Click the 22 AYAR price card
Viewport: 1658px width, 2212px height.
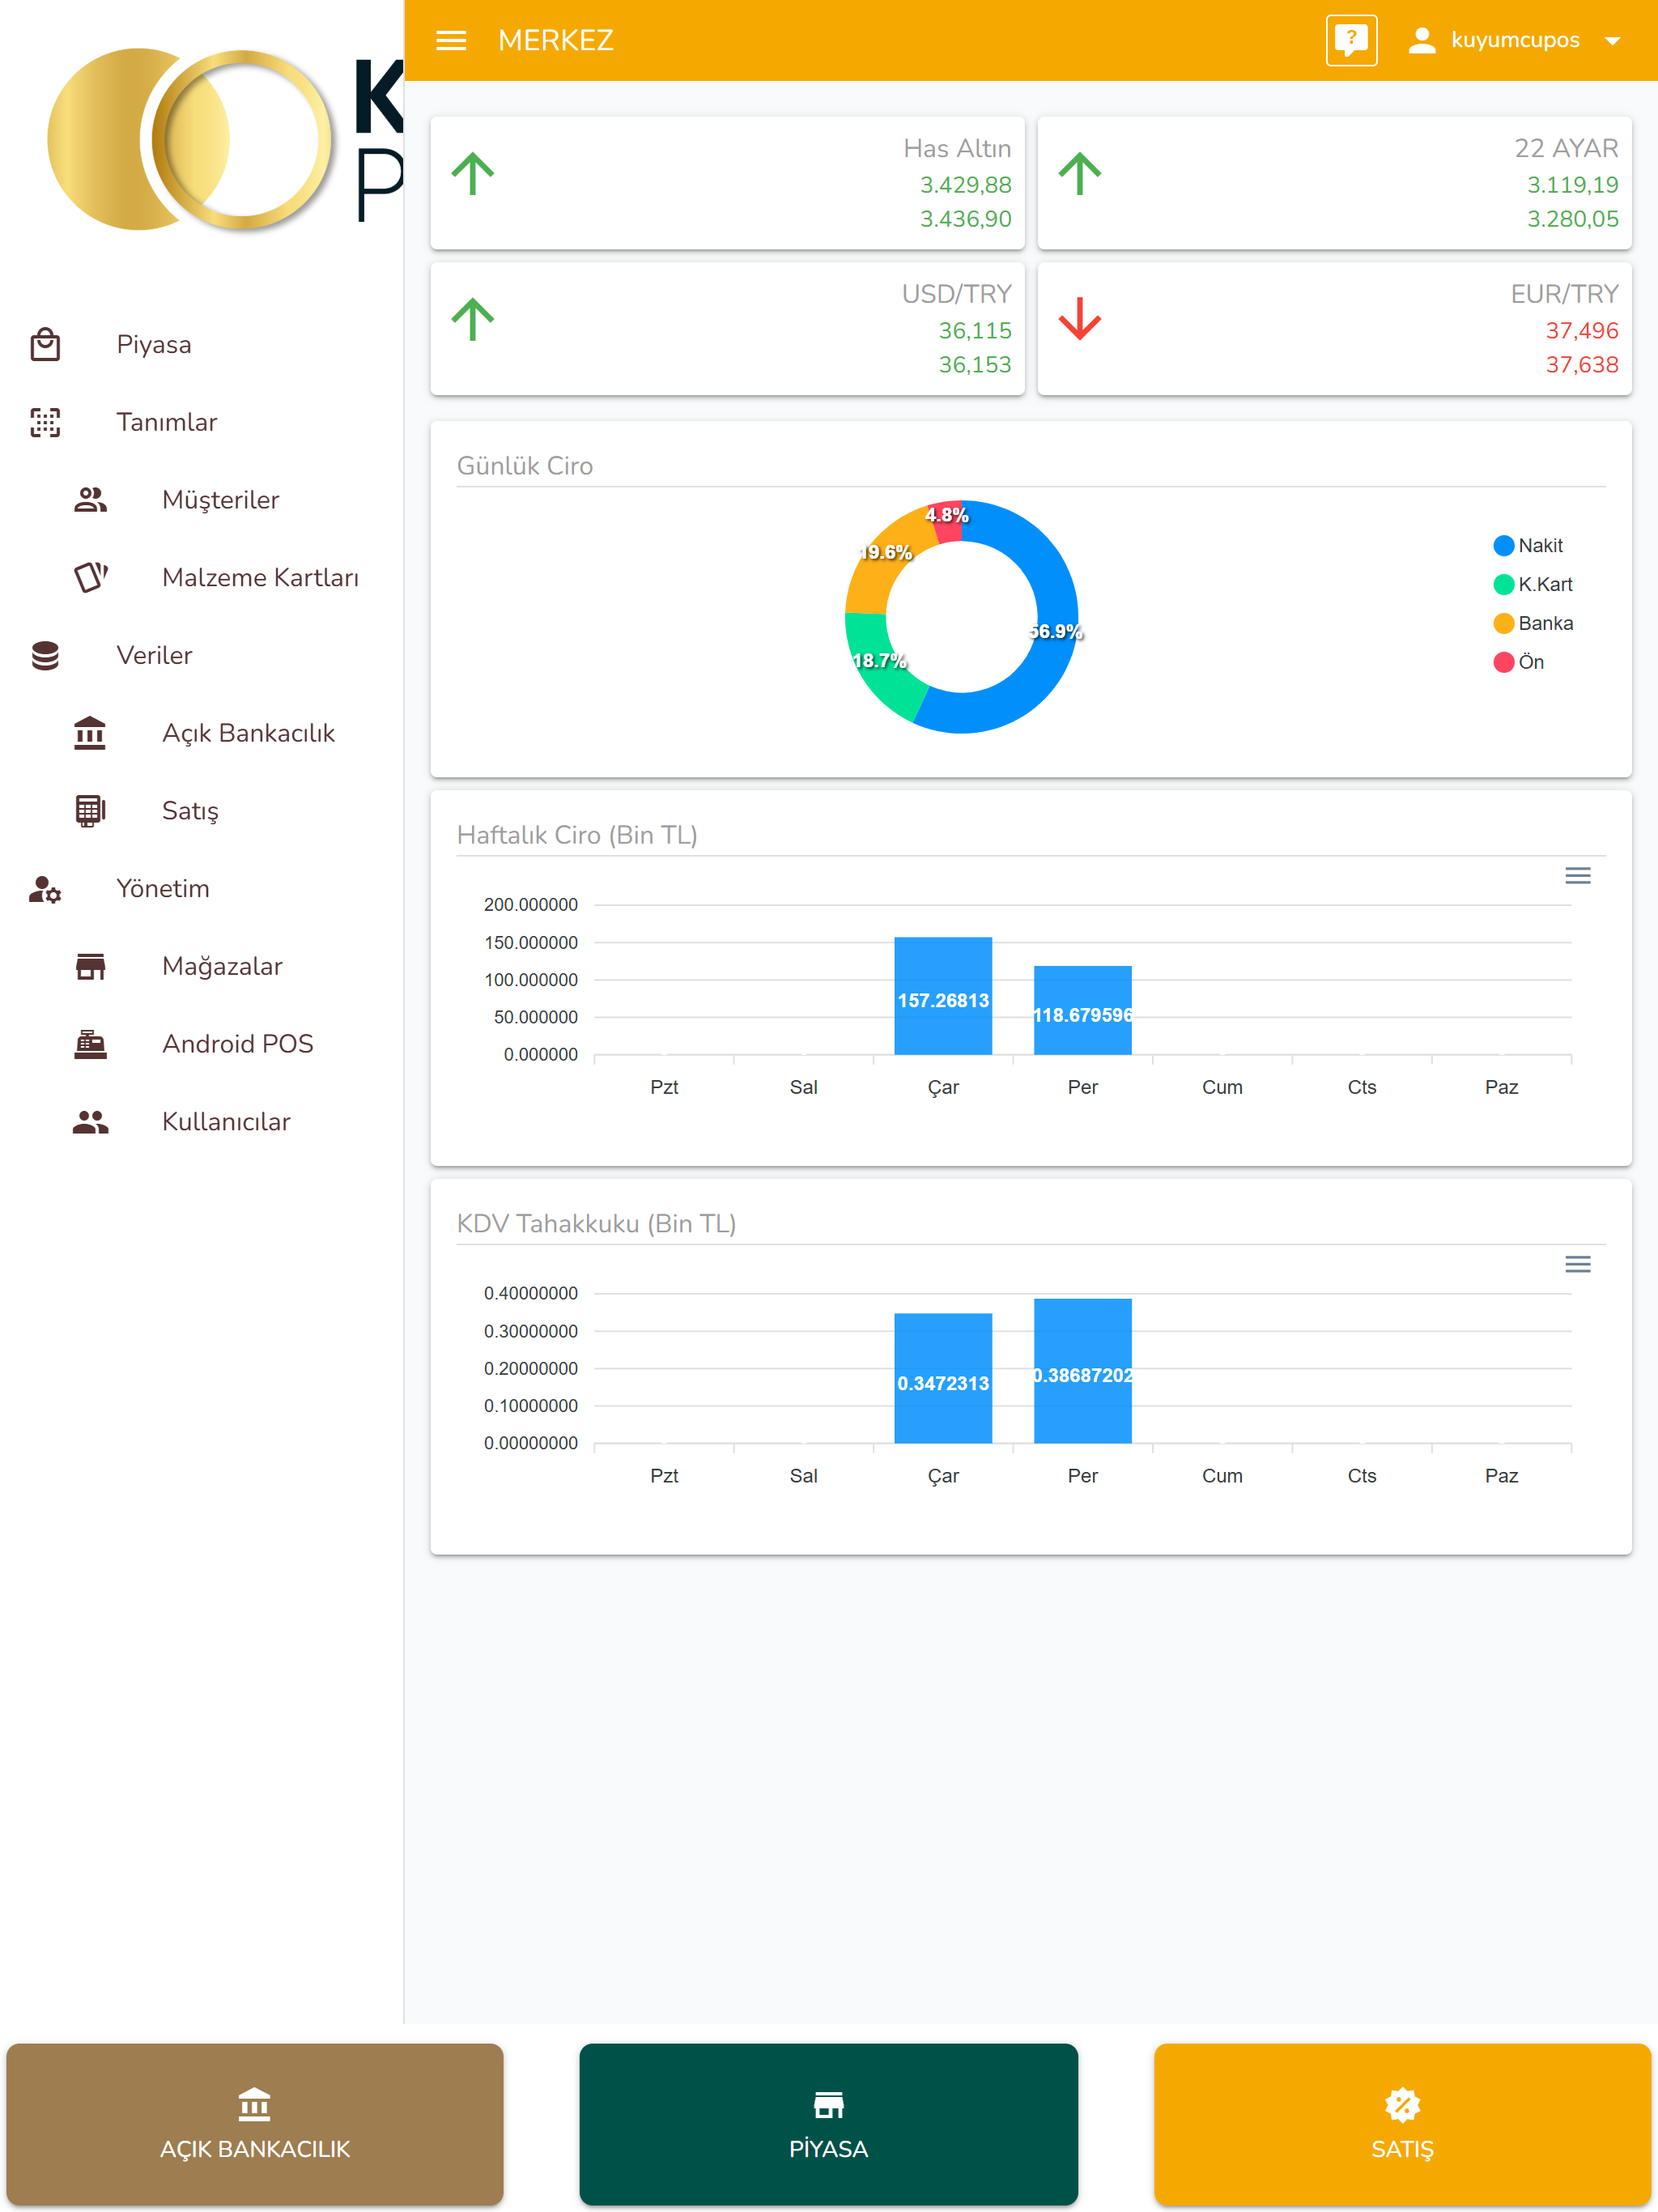point(1334,183)
